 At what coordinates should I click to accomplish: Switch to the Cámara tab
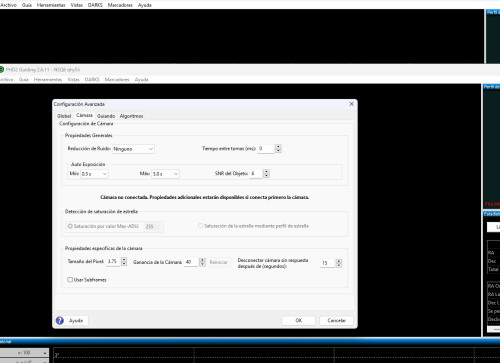coord(84,115)
